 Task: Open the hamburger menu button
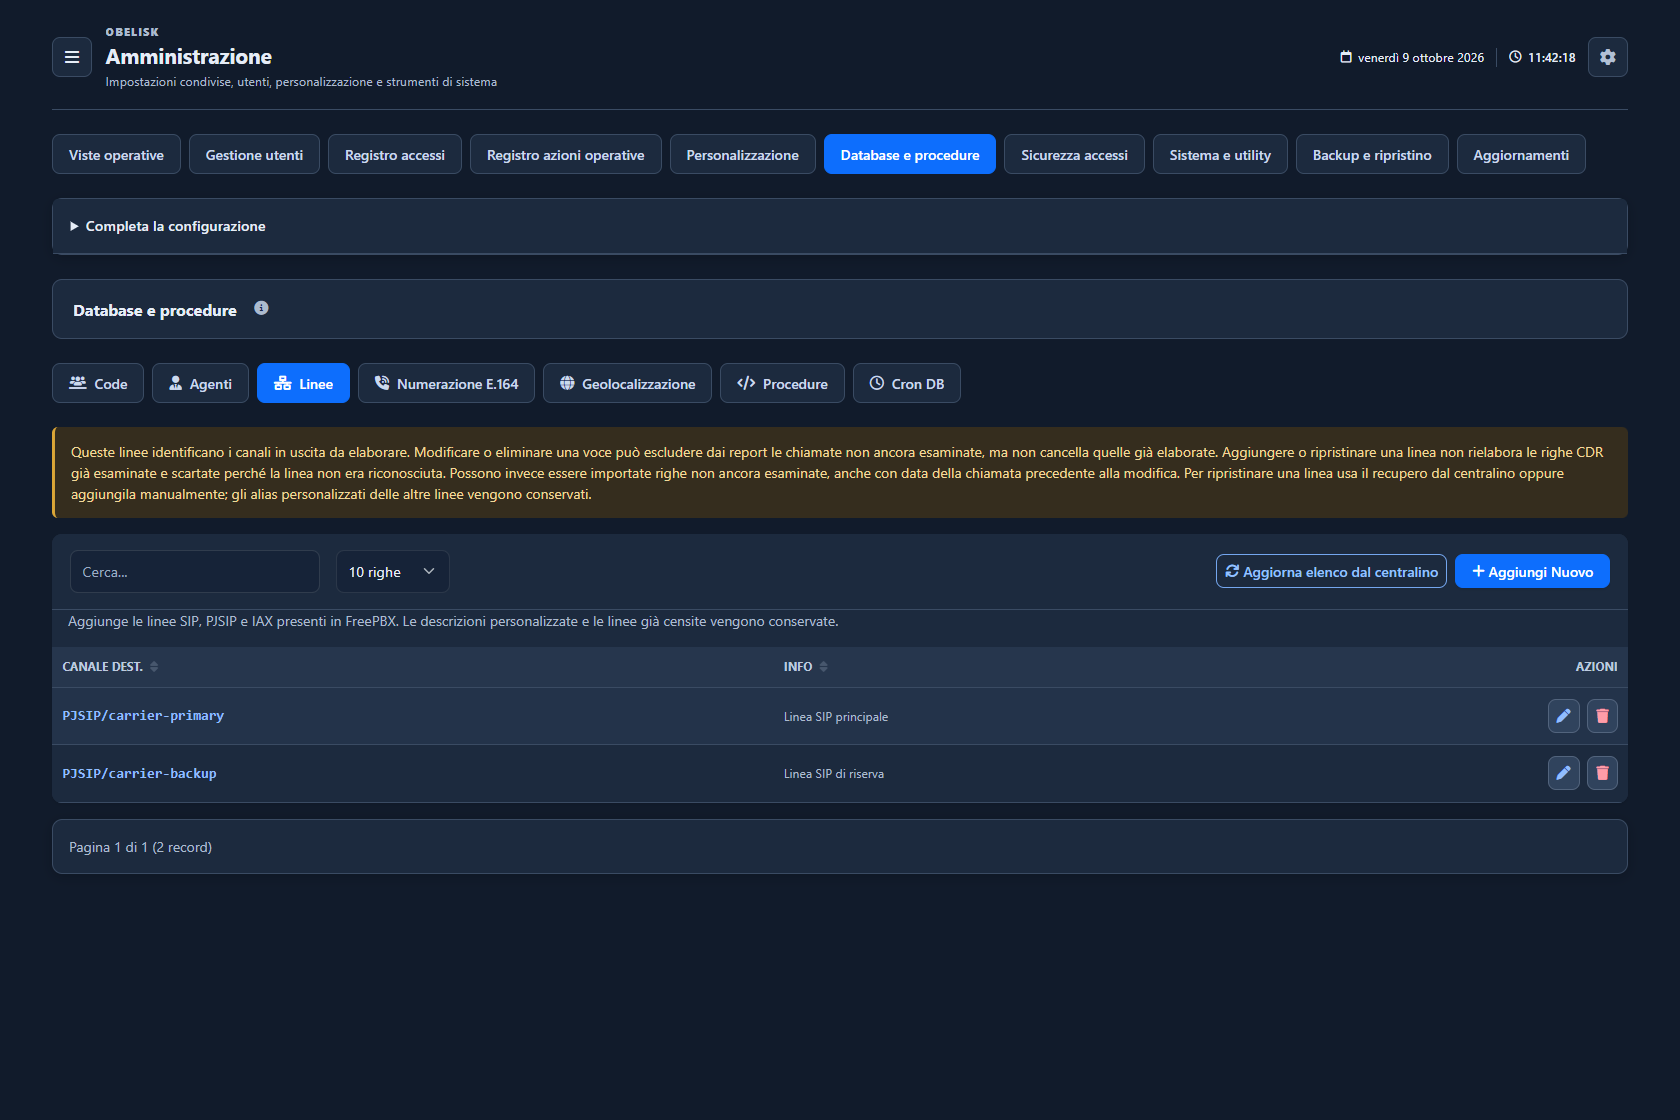point(72,57)
